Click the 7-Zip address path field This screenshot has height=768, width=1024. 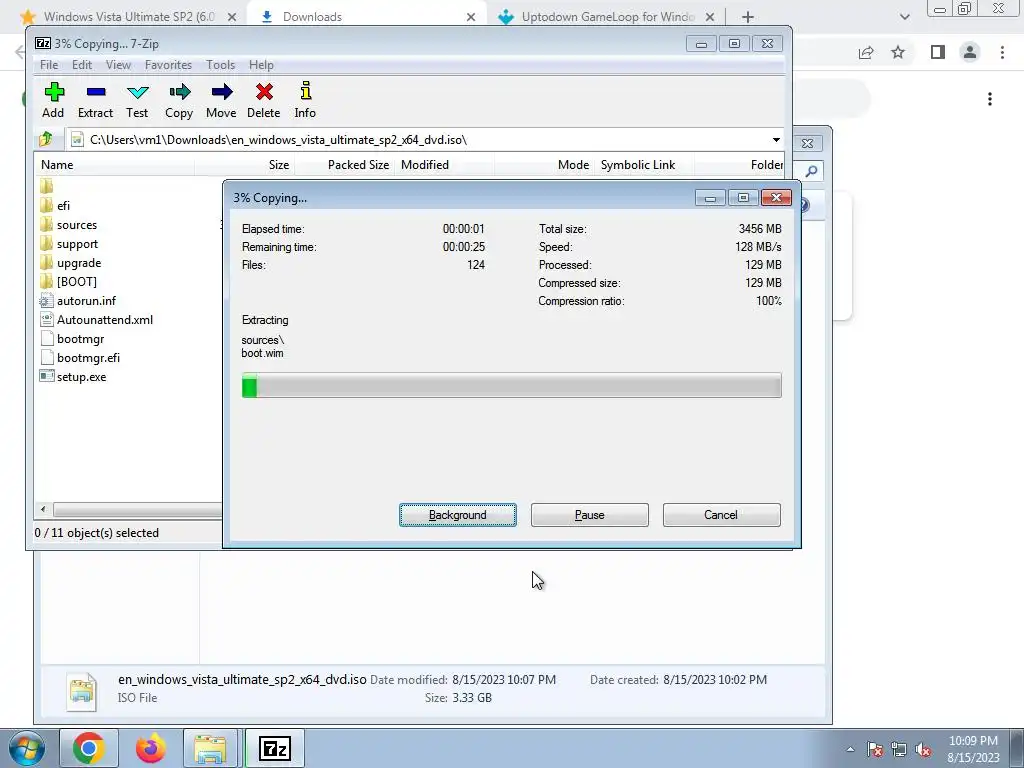tap(418, 140)
